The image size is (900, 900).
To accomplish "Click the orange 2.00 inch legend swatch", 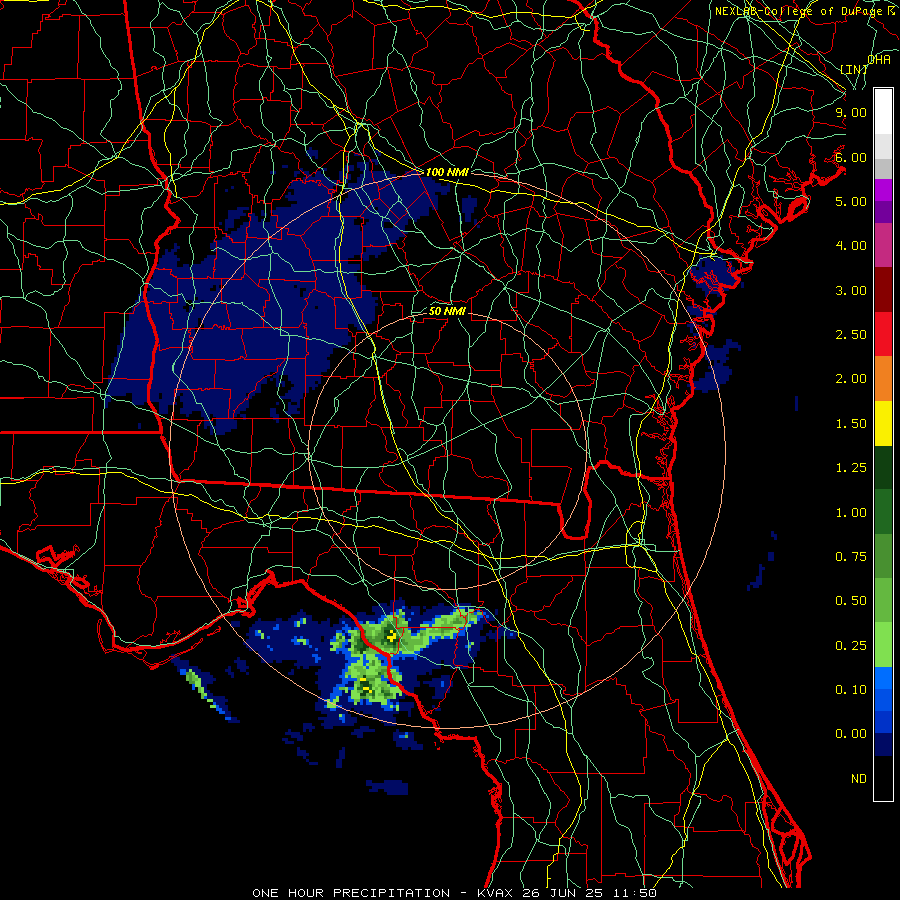I will click(883, 378).
